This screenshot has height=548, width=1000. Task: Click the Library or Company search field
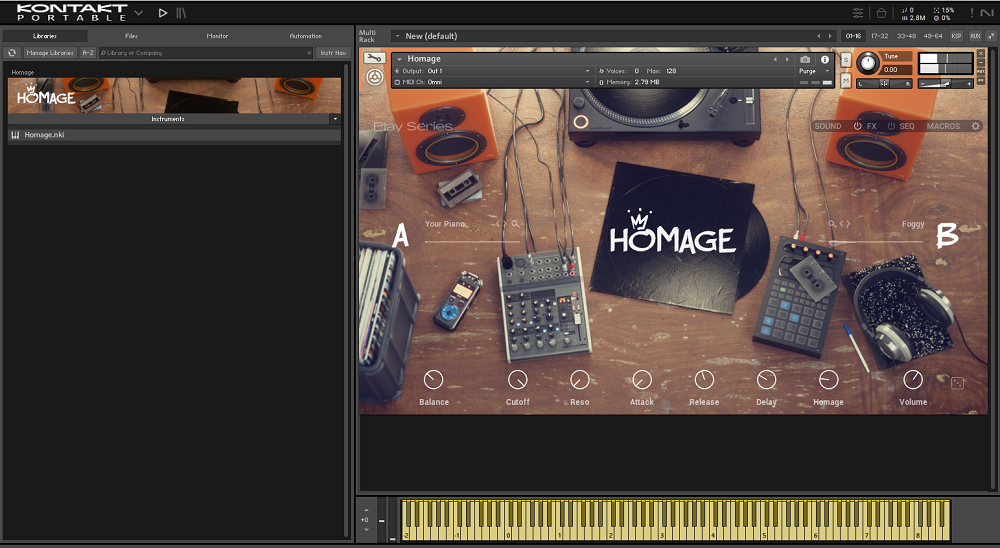click(205, 52)
